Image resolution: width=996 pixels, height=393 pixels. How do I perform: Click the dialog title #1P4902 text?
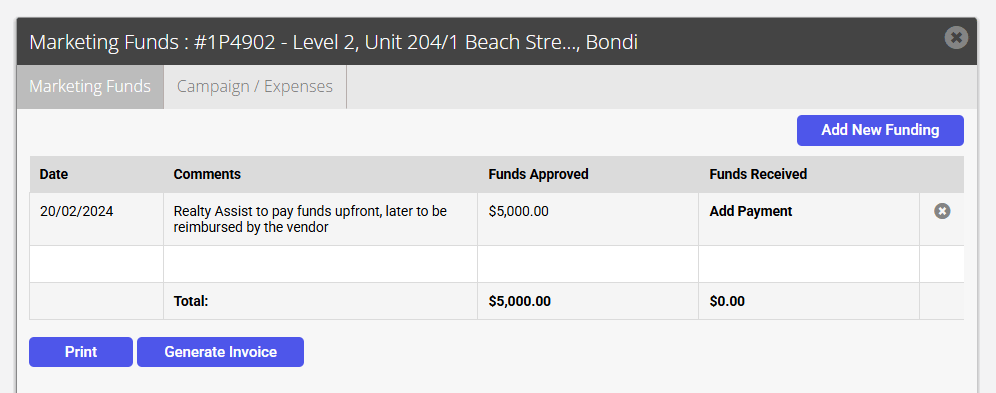pos(235,43)
